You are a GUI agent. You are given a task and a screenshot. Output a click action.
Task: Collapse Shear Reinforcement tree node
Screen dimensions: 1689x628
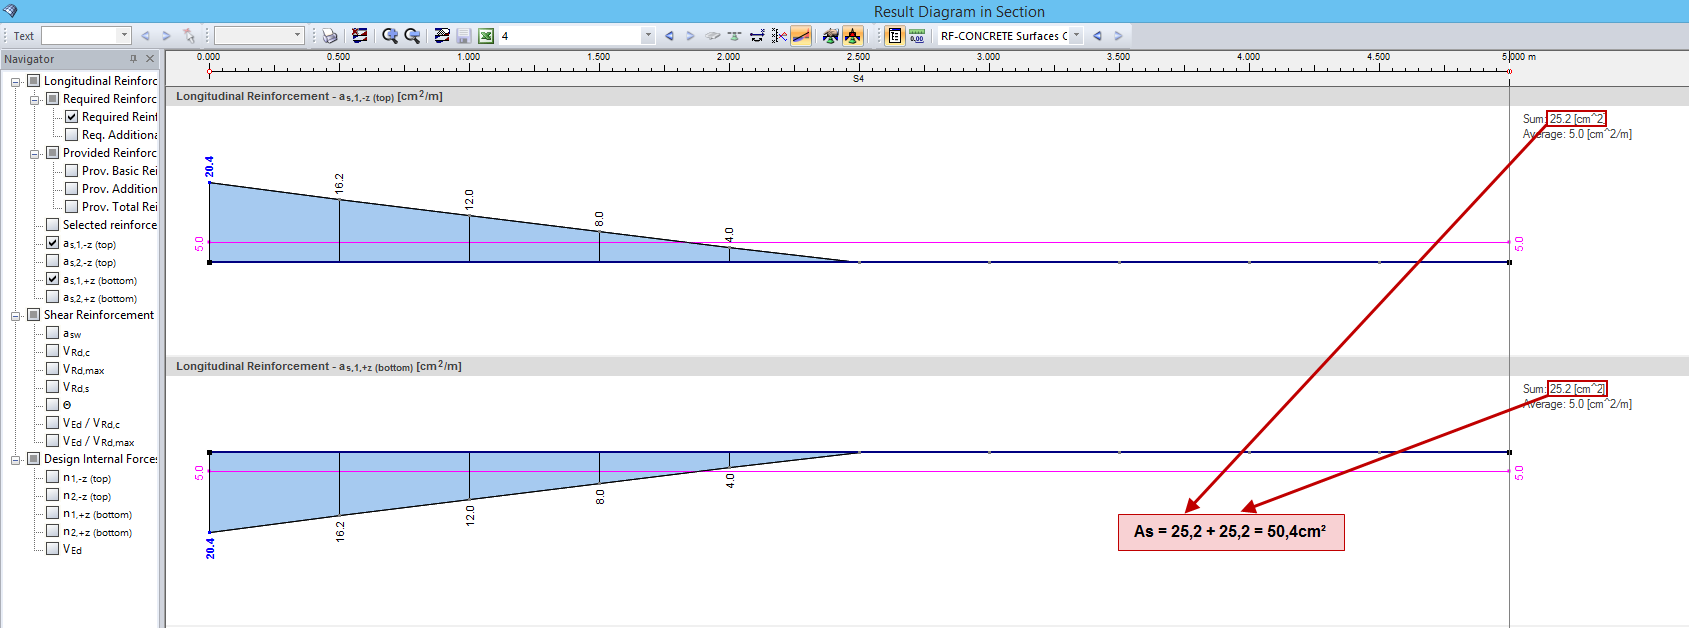(16, 316)
